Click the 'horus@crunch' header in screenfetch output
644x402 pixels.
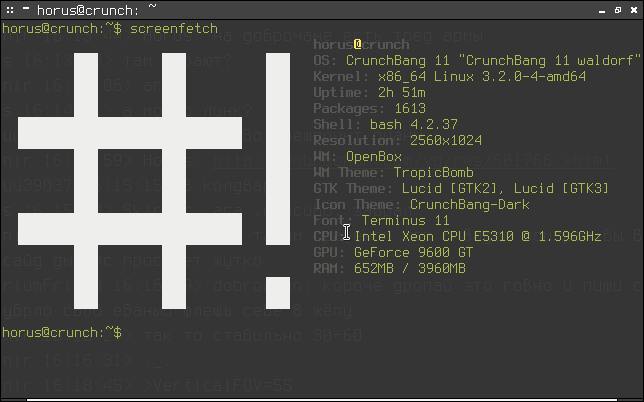tap(361, 44)
